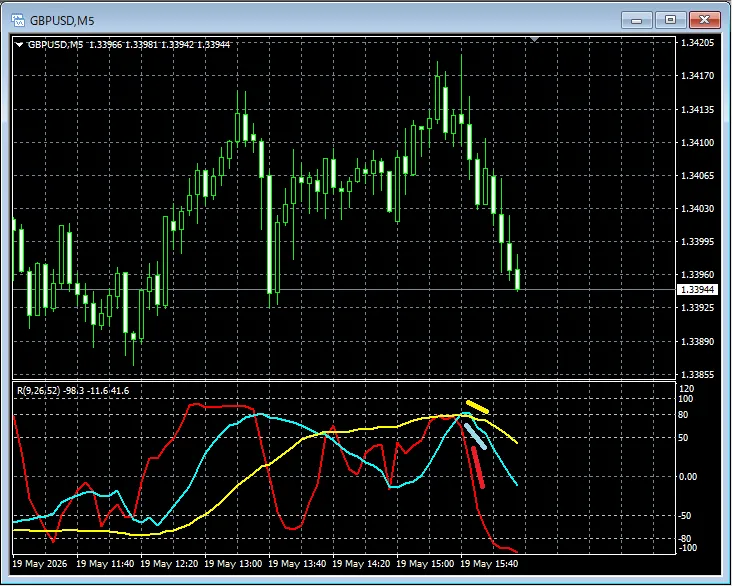Close the GBPUSD,M5 chart window

point(704,20)
